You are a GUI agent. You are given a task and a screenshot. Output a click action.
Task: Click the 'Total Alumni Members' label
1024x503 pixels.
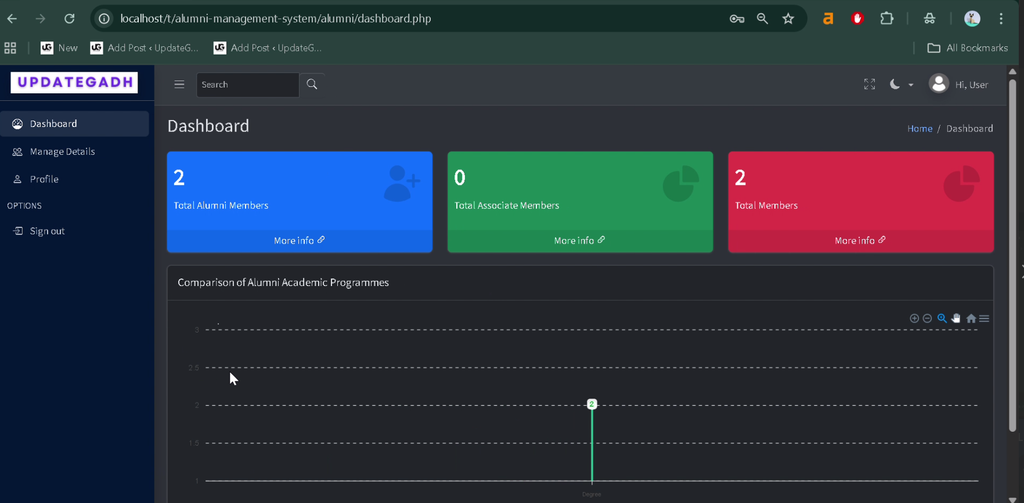(x=221, y=205)
